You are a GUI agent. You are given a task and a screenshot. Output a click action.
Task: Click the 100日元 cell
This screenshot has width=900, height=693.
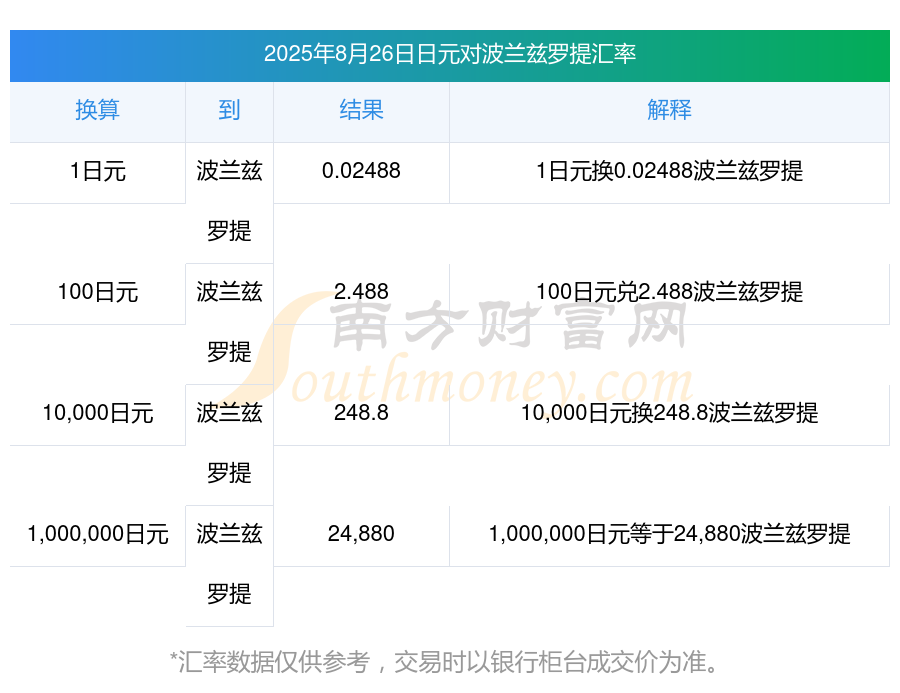point(98,292)
